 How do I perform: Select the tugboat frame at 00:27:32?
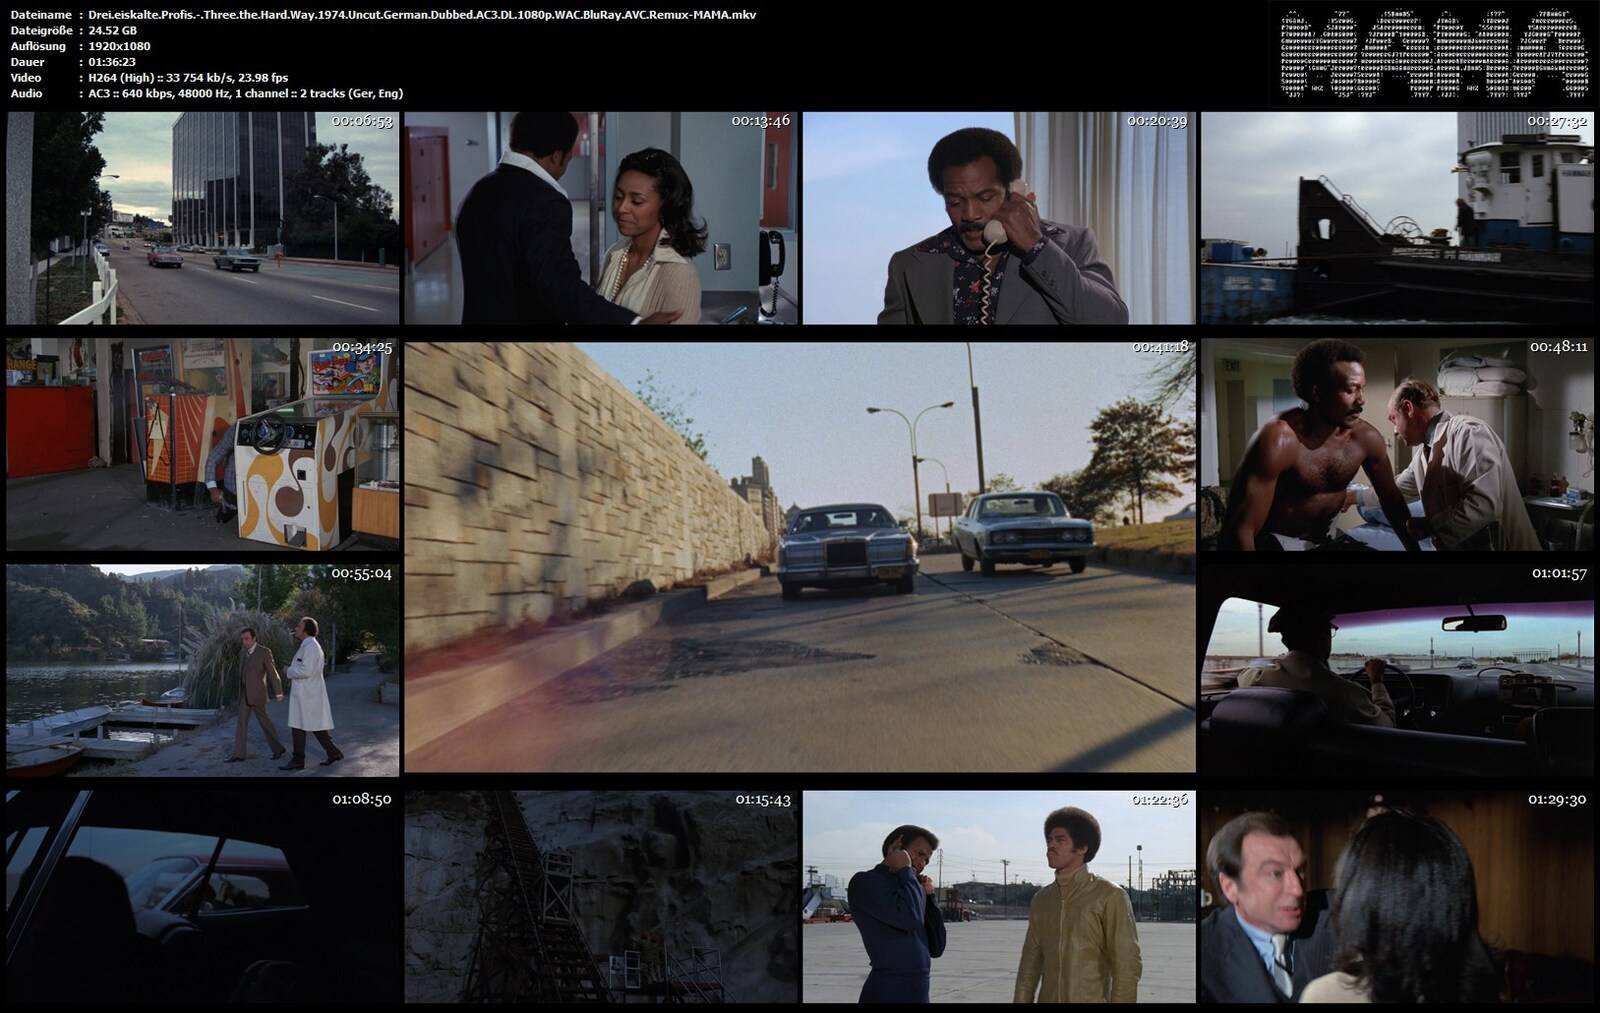click(x=1397, y=218)
